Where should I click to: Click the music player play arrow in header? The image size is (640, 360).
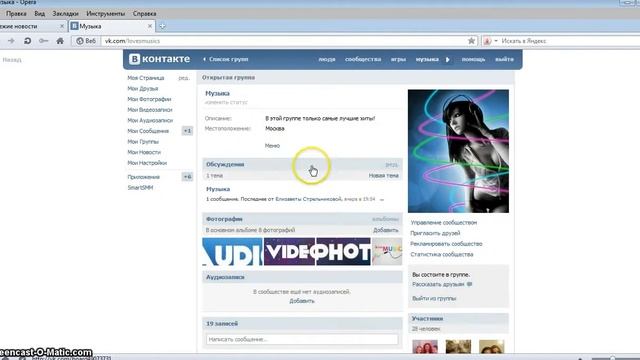[x=448, y=60]
